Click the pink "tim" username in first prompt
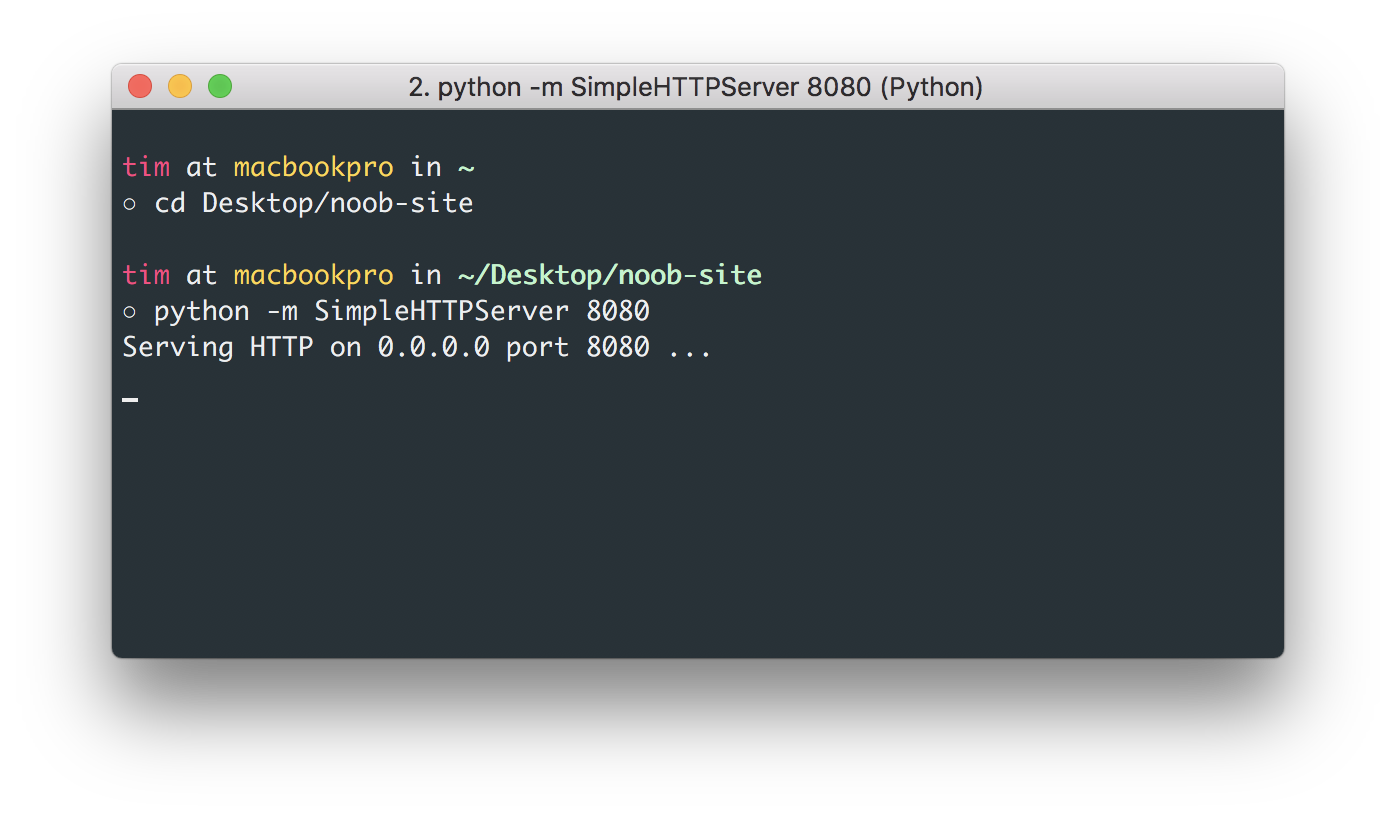This screenshot has width=1396, height=818. click(146, 167)
